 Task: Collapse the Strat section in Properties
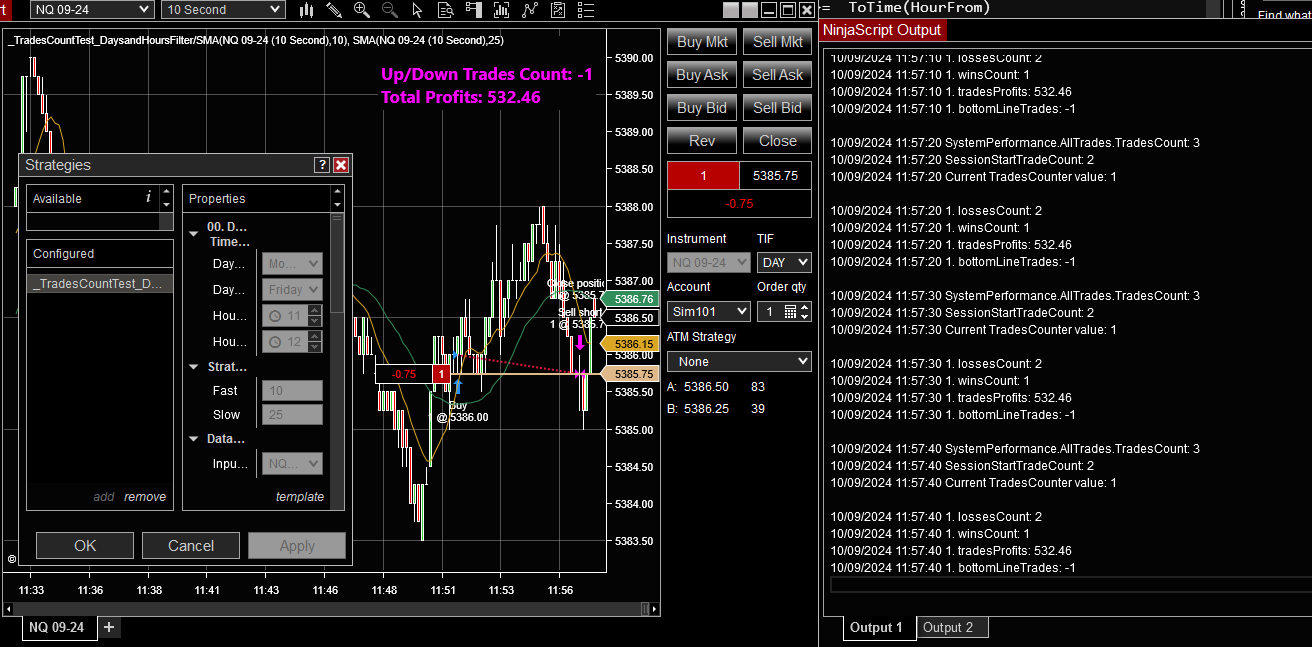tap(193, 367)
